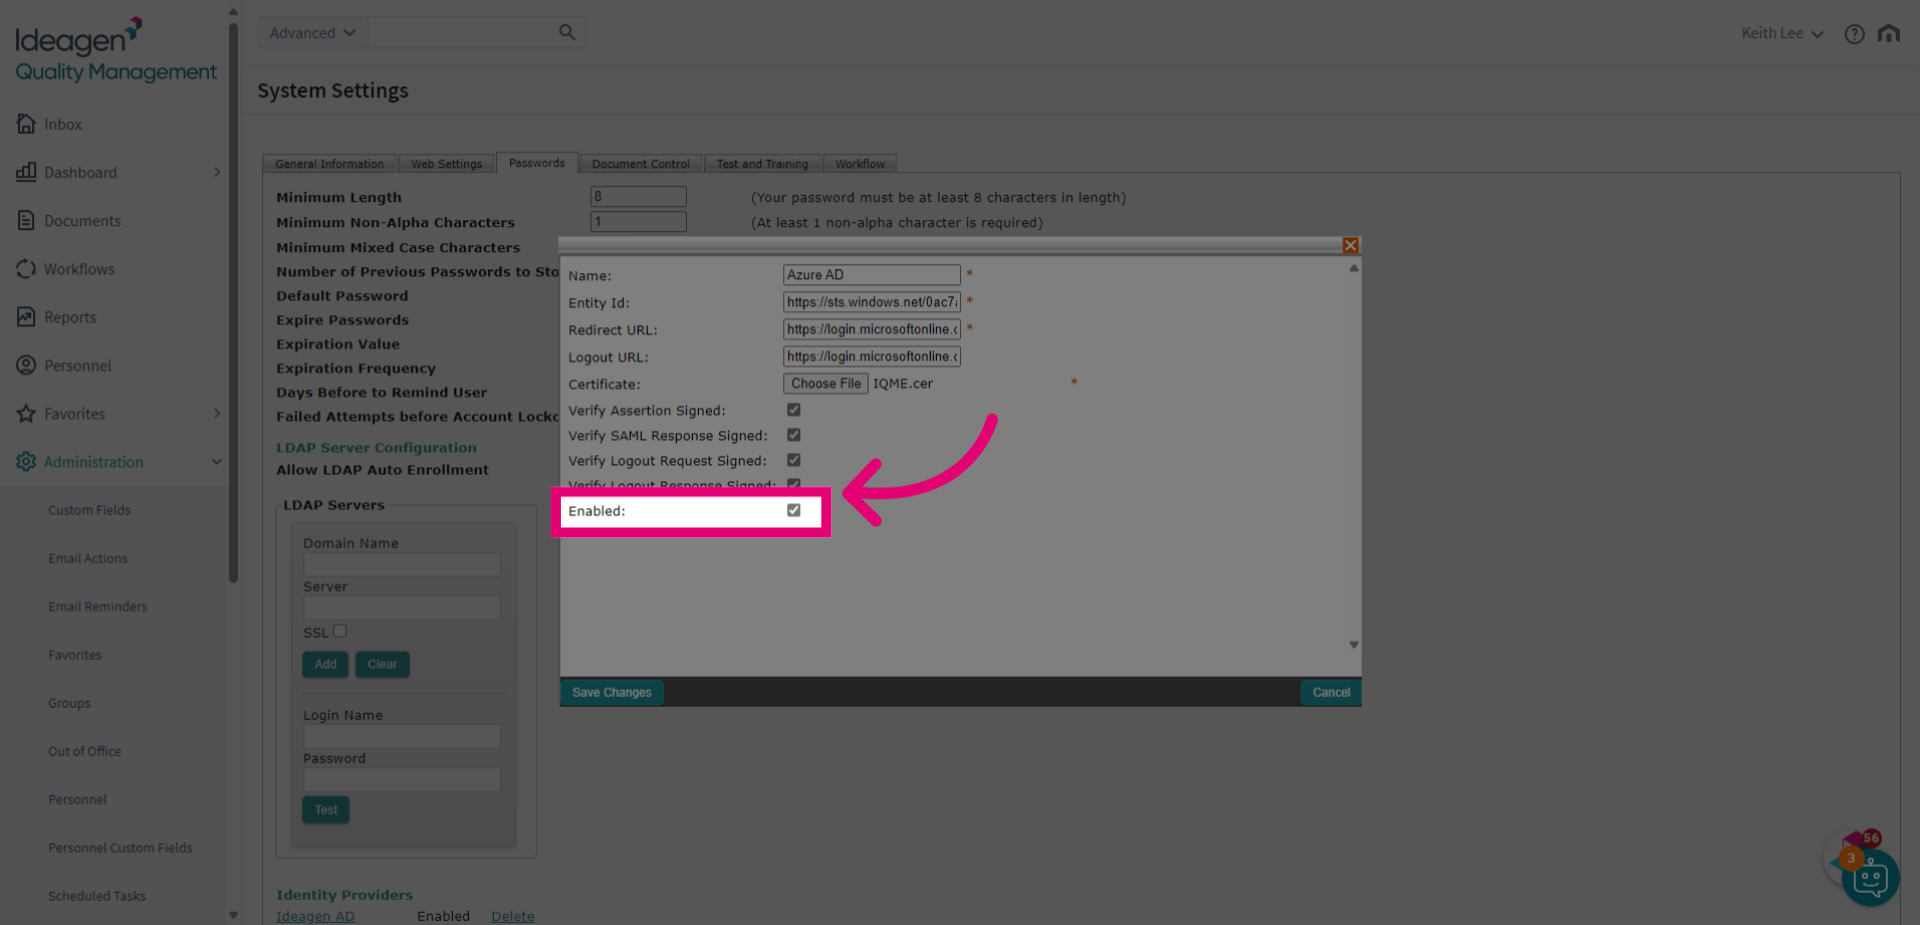Open the Inbox from the sidebar
Screen dimensions: 1920x925
point(62,124)
